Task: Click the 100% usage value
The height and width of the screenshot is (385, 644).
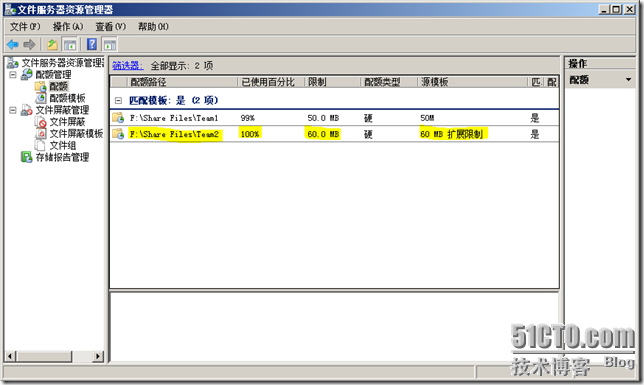Action: pyautogui.click(x=250, y=134)
